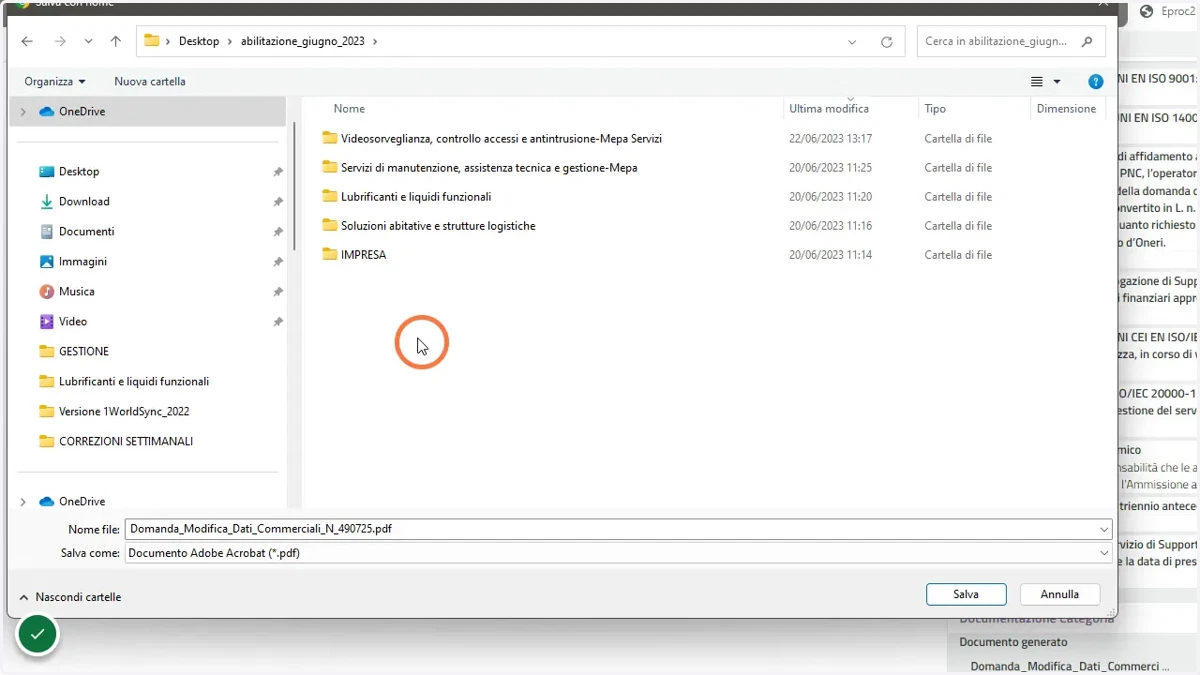Screen dimensions: 1200x675
Task: Click the pin icon next to Documenti
Action: point(278,232)
